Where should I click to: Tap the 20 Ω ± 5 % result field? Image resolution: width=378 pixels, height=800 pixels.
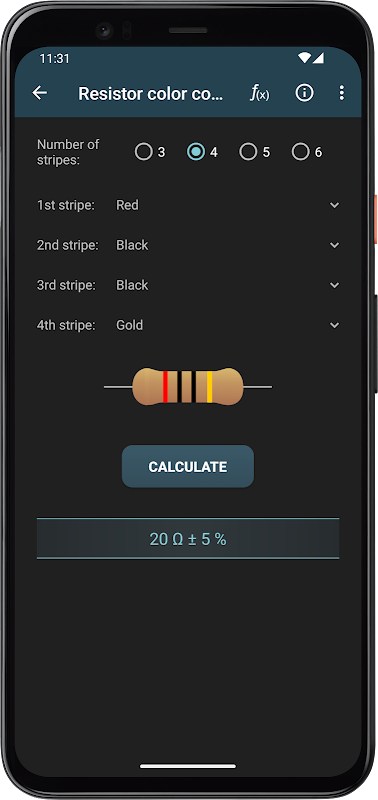(188, 538)
